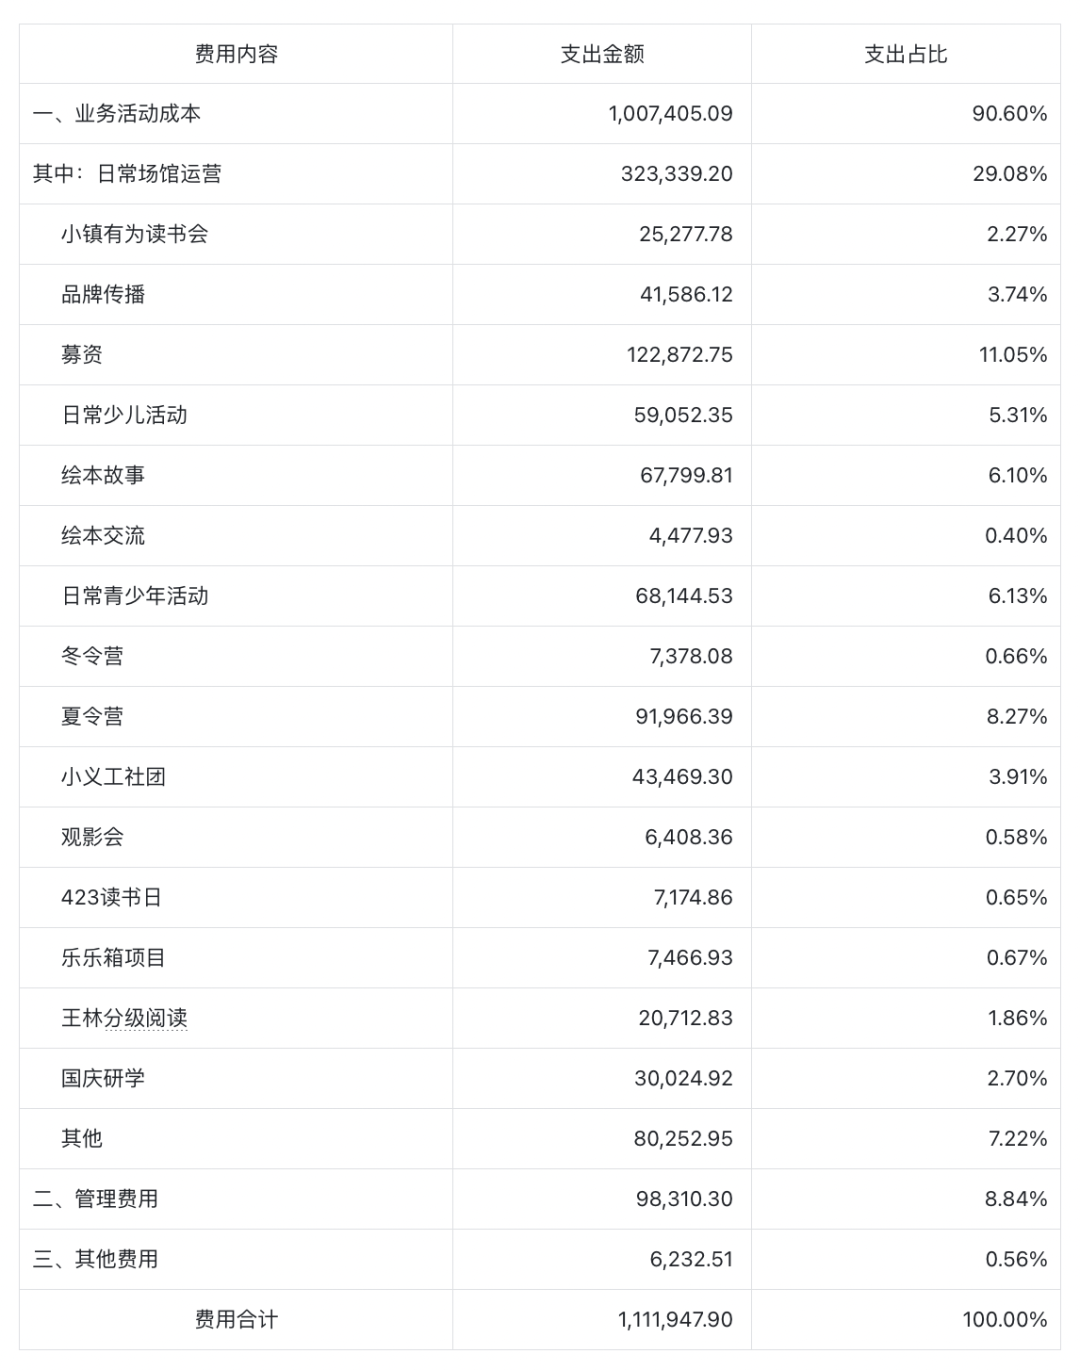Click the 二、管理费用 row label
Screen dimensions: 1080x1370
click(96, 1198)
